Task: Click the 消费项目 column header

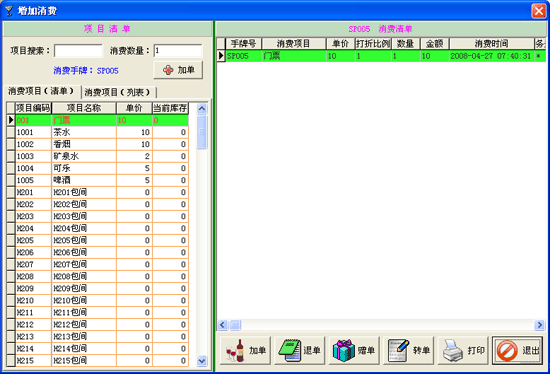Action: point(294,44)
